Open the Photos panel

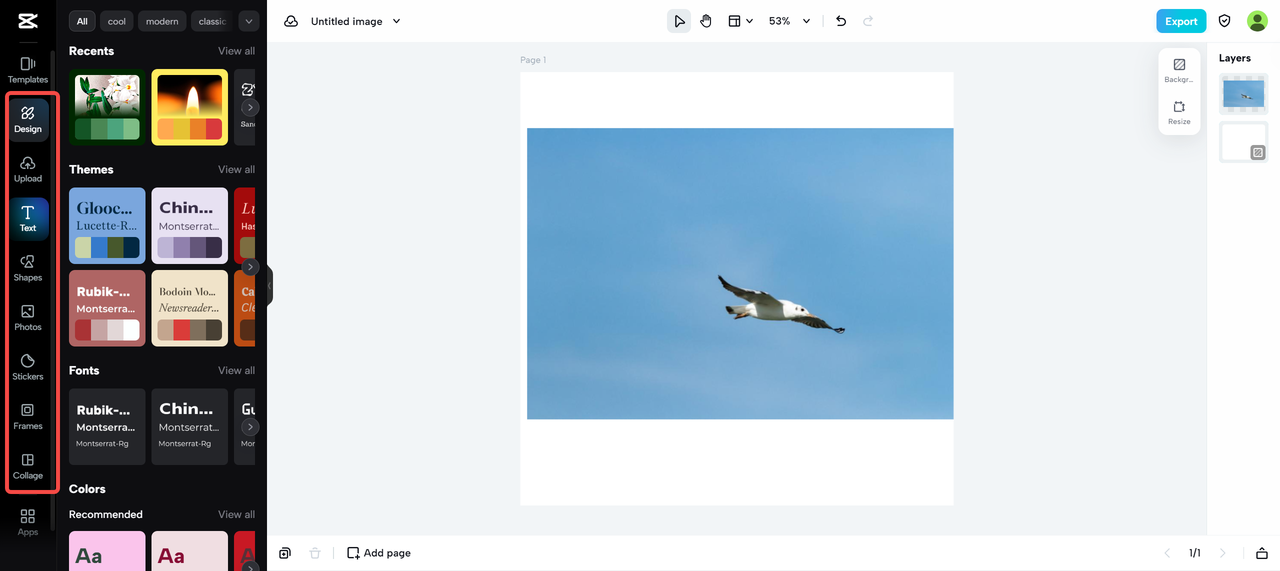coord(27,317)
